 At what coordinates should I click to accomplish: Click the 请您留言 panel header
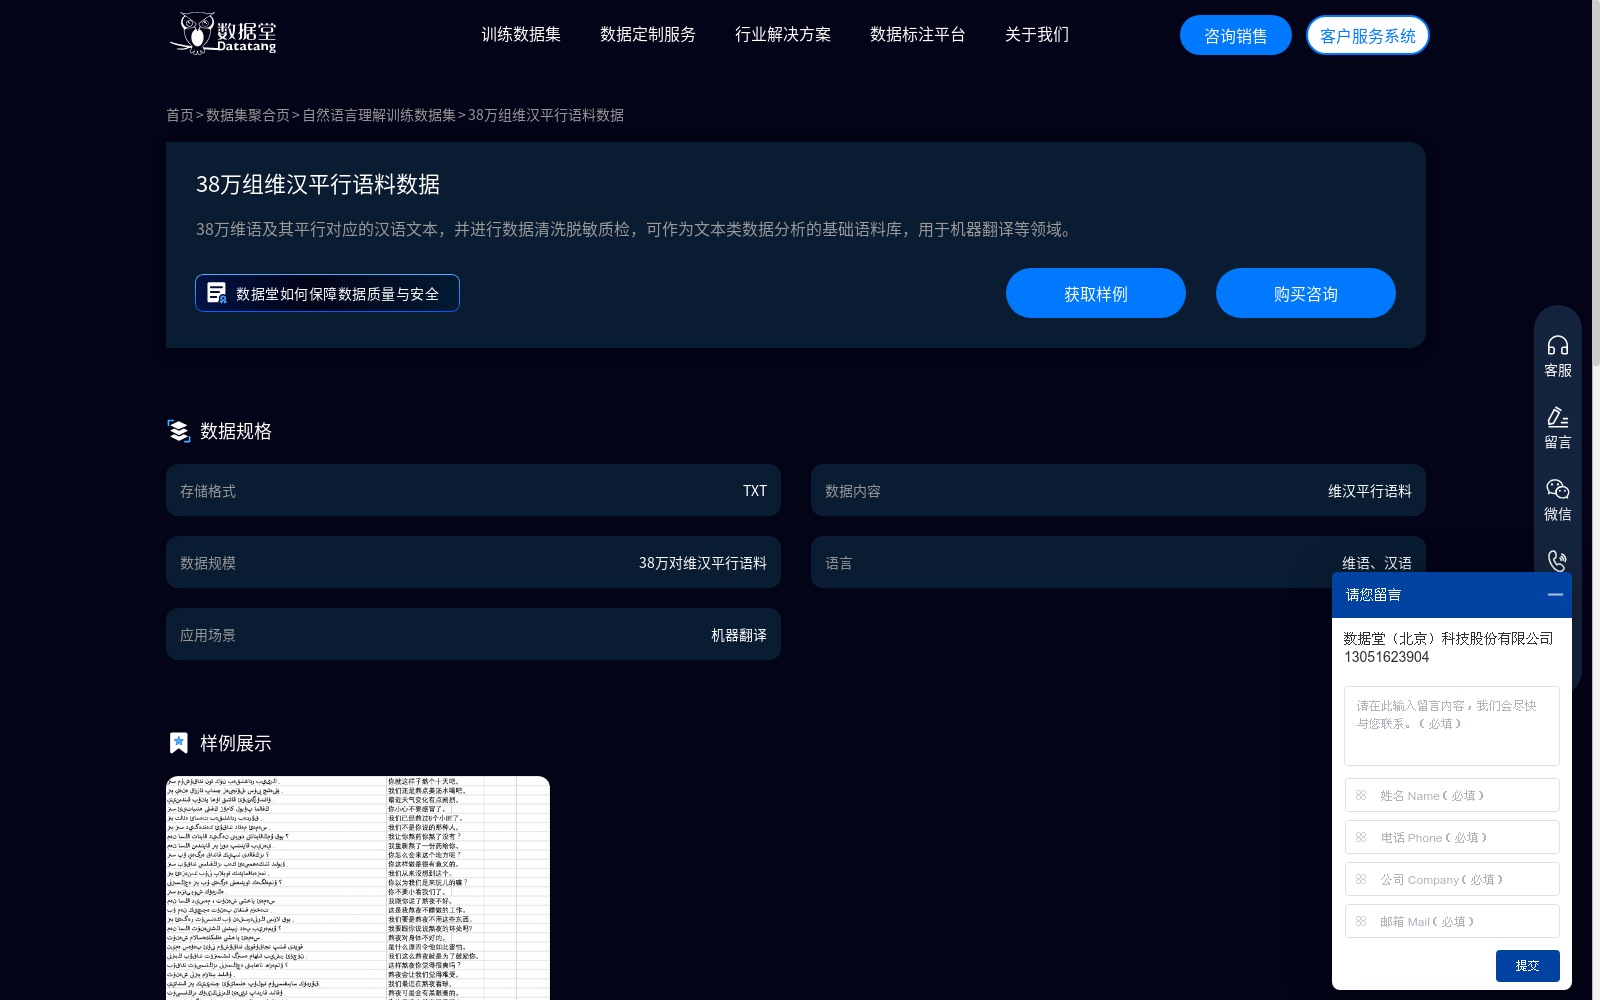[1452, 595]
